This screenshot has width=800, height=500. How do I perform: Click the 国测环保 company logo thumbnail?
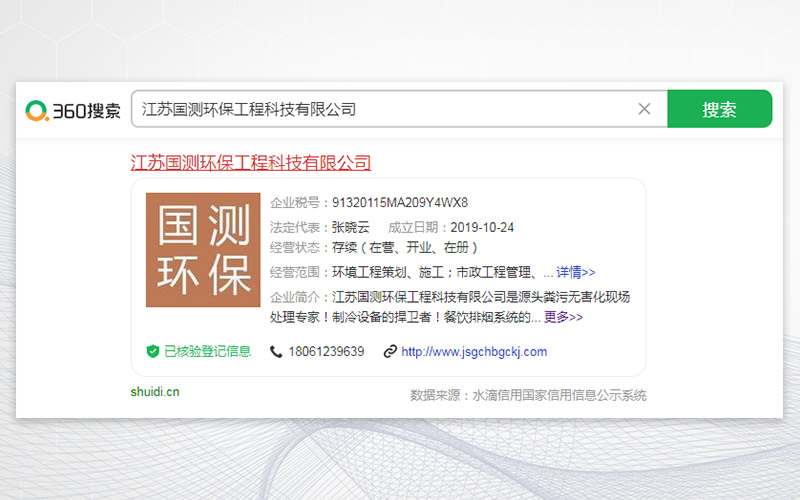tap(203, 250)
